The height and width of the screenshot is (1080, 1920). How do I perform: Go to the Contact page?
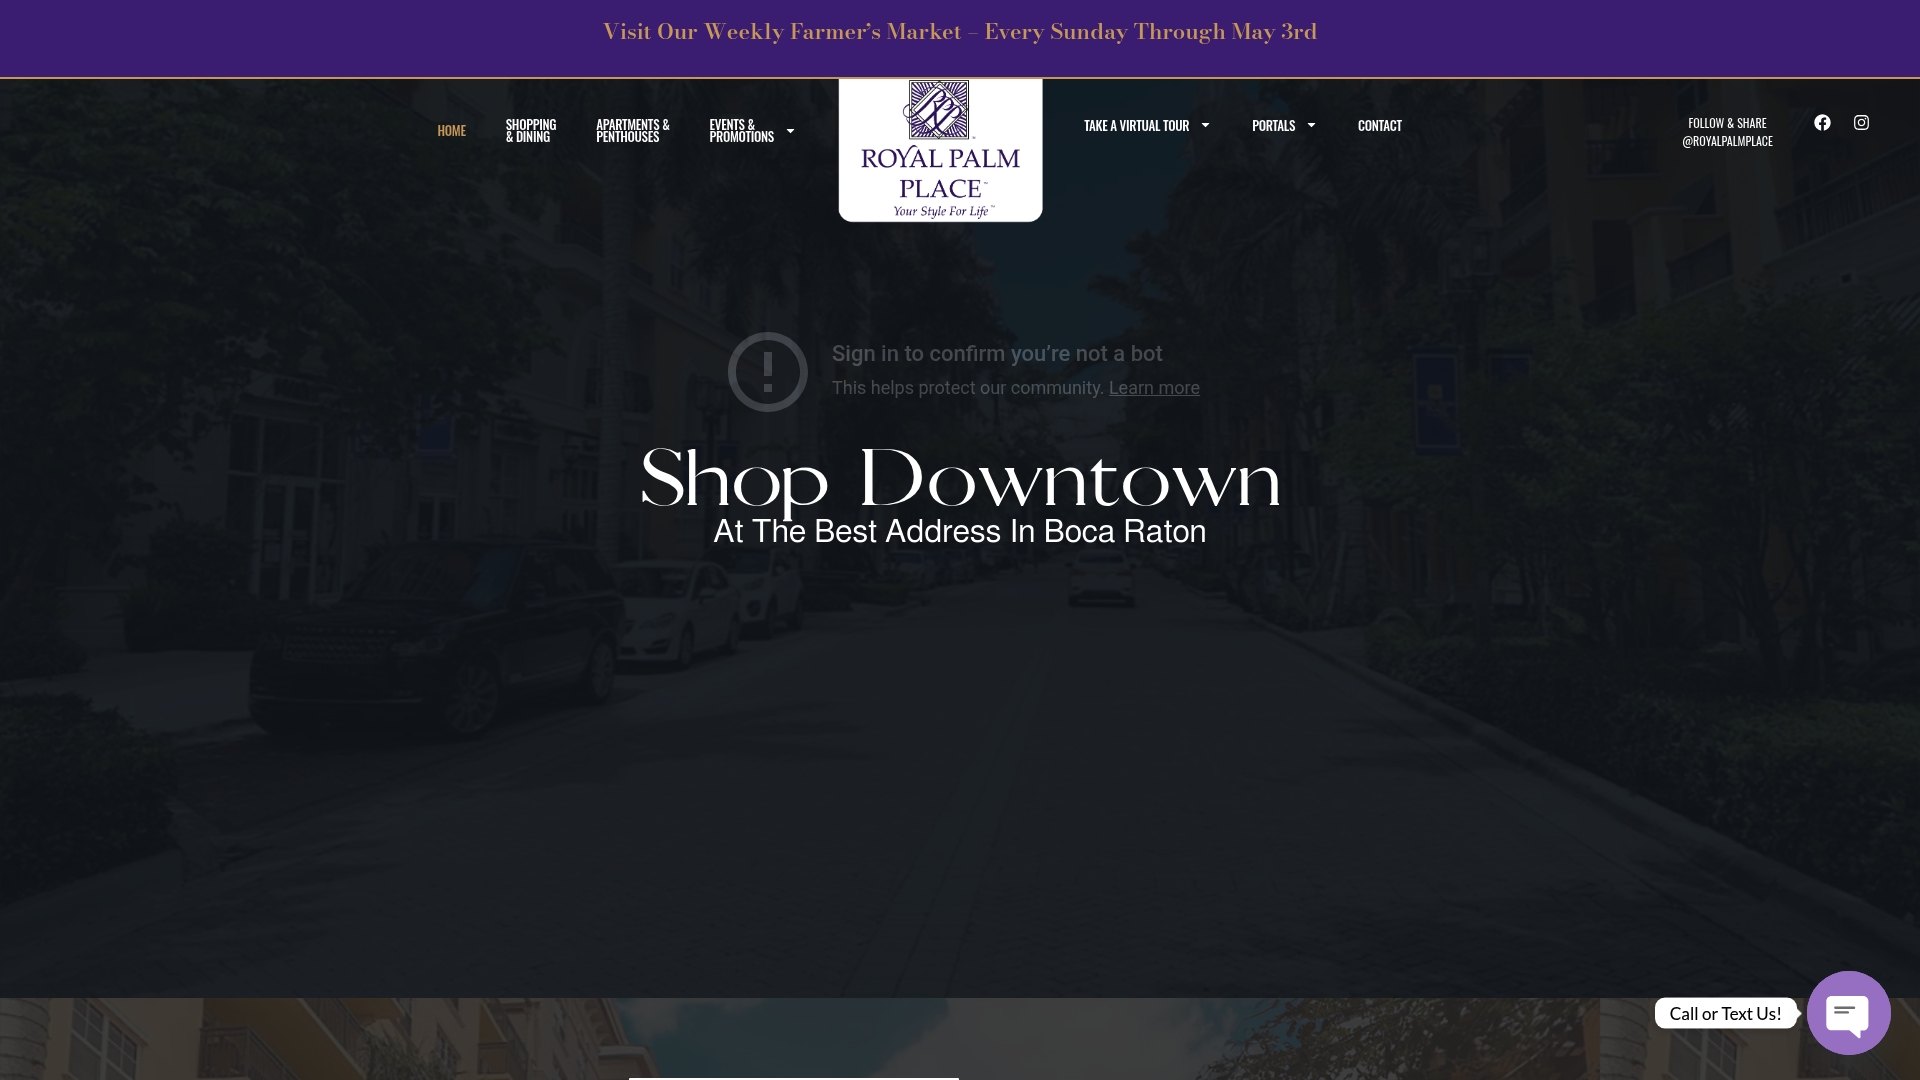click(1379, 125)
